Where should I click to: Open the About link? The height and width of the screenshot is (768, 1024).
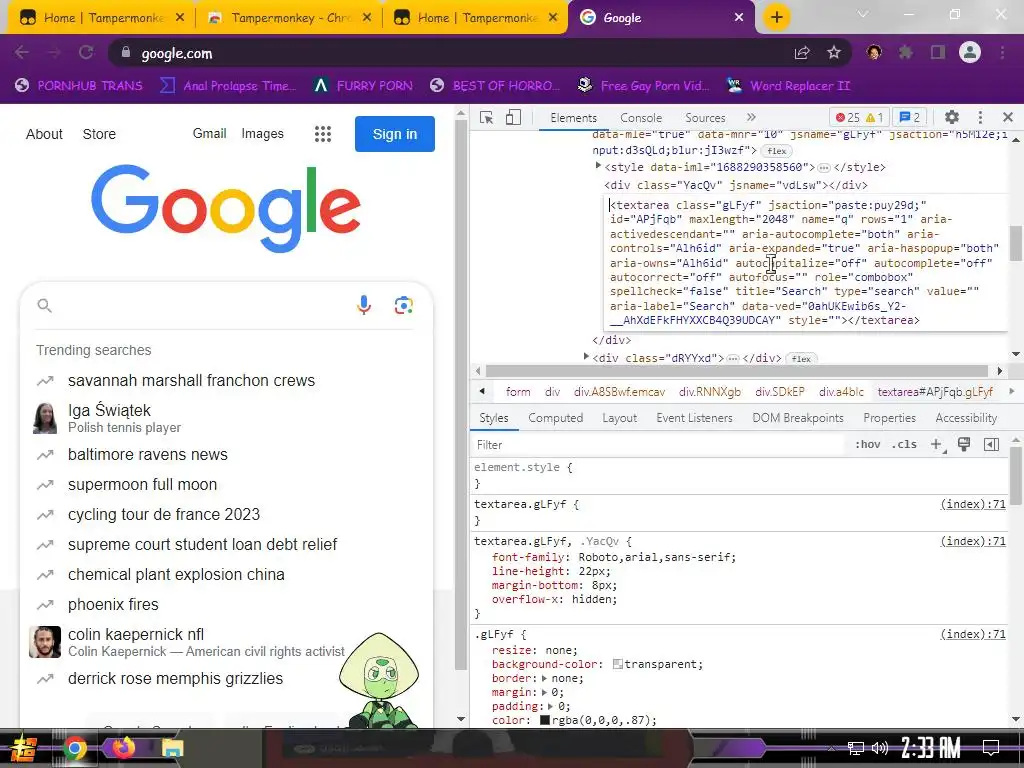[x=44, y=134]
